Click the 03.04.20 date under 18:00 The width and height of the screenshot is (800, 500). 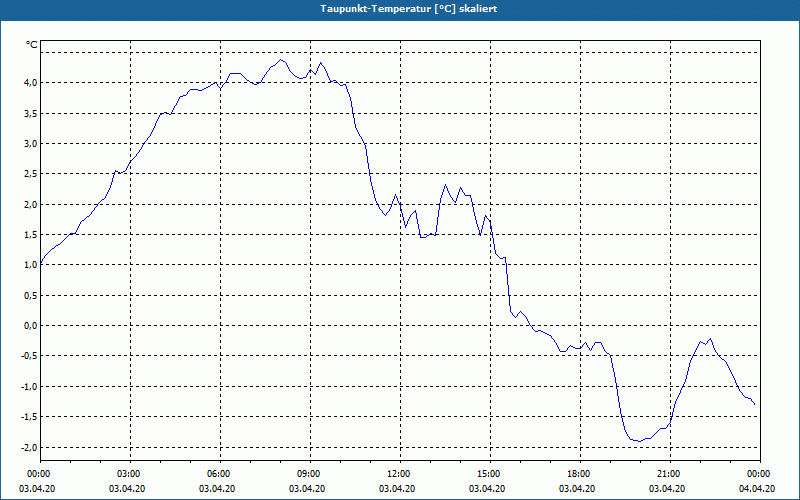coord(577,489)
